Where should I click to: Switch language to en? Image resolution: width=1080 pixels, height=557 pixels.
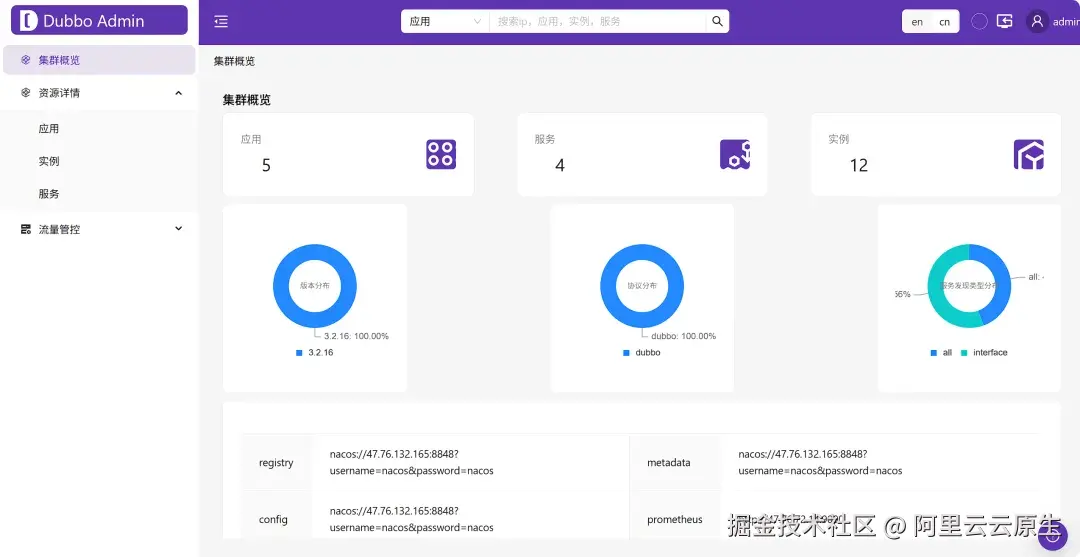917,22
